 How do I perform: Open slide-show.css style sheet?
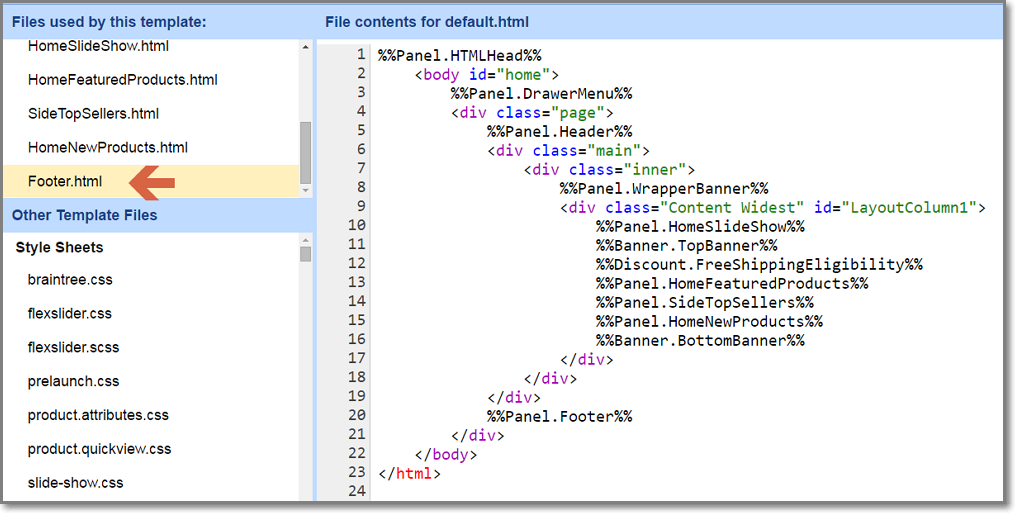pyautogui.click(x=75, y=484)
